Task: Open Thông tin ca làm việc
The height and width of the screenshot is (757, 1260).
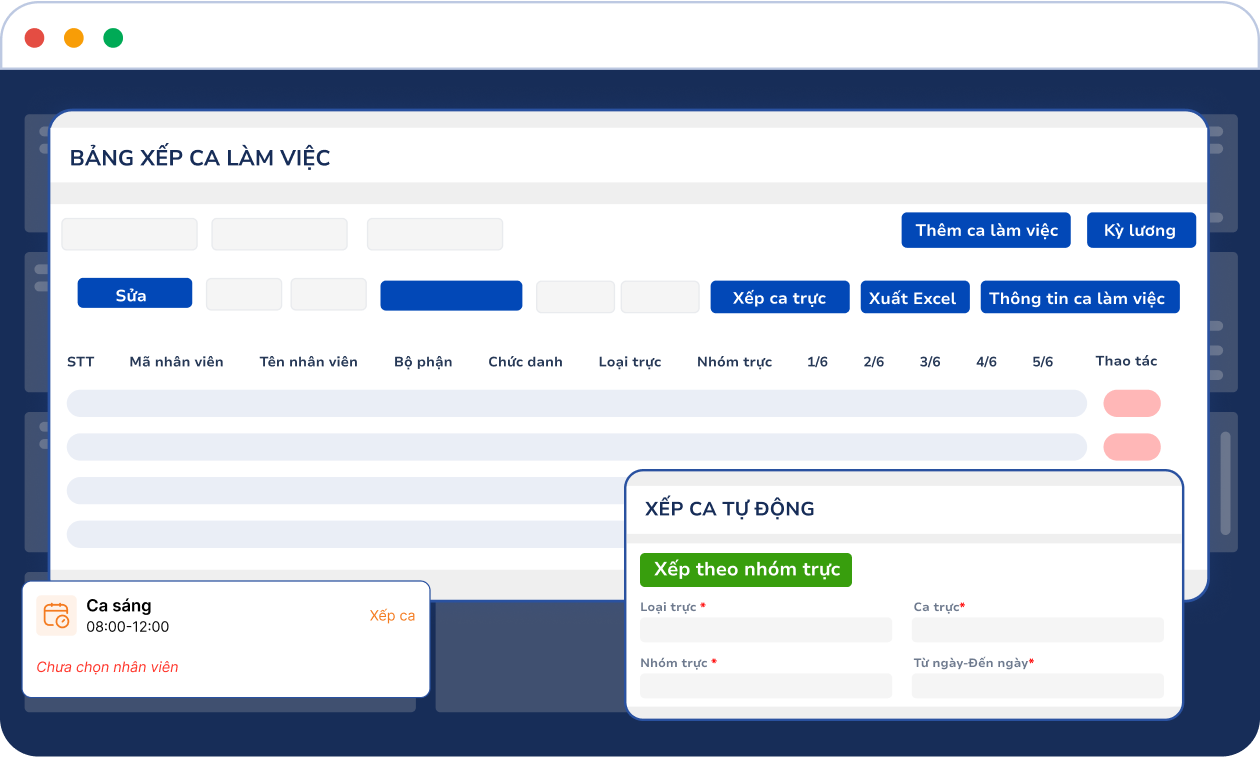Action: (x=1079, y=297)
